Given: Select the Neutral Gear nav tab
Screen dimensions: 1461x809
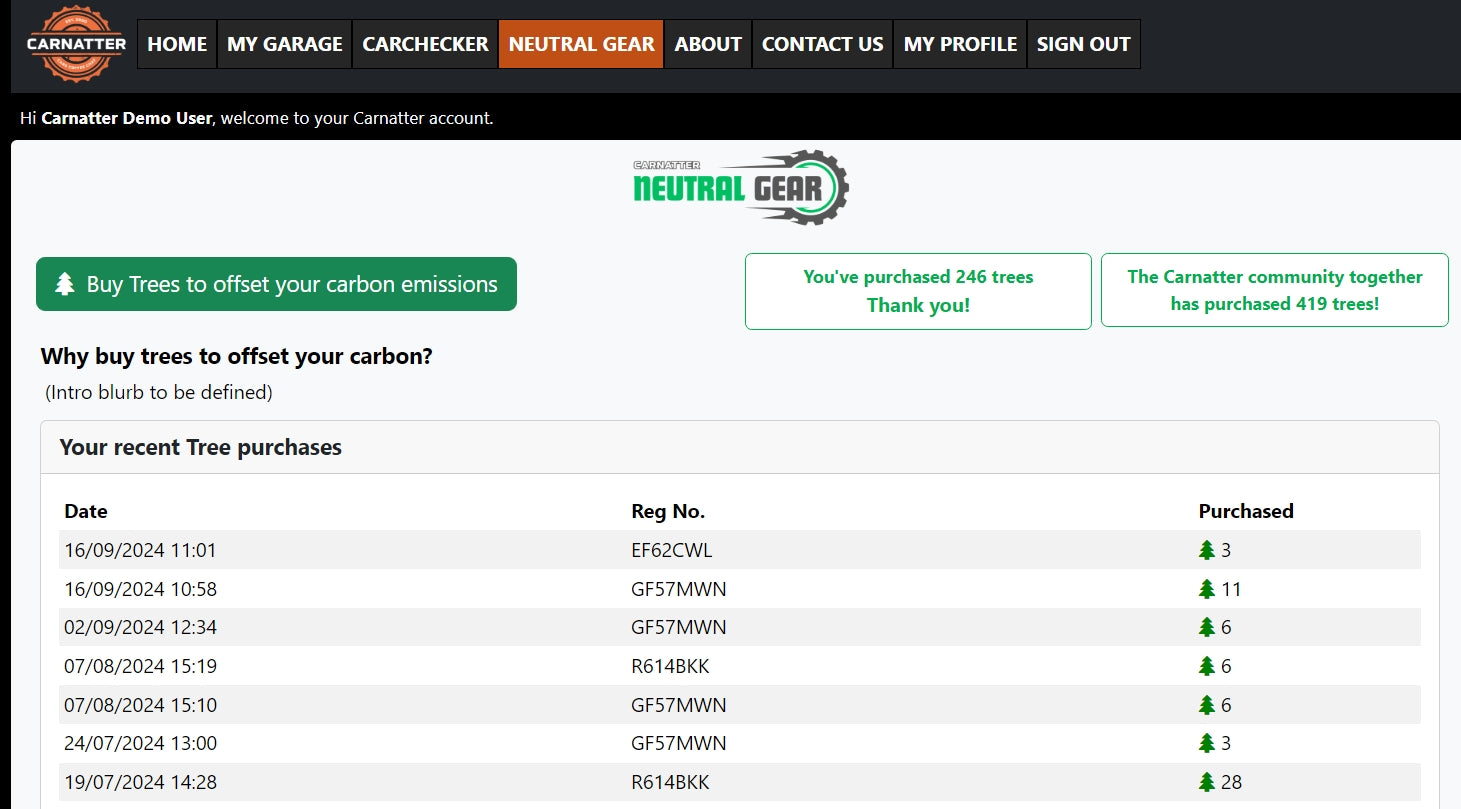Looking at the screenshot, I should click(x=581, y=45).
